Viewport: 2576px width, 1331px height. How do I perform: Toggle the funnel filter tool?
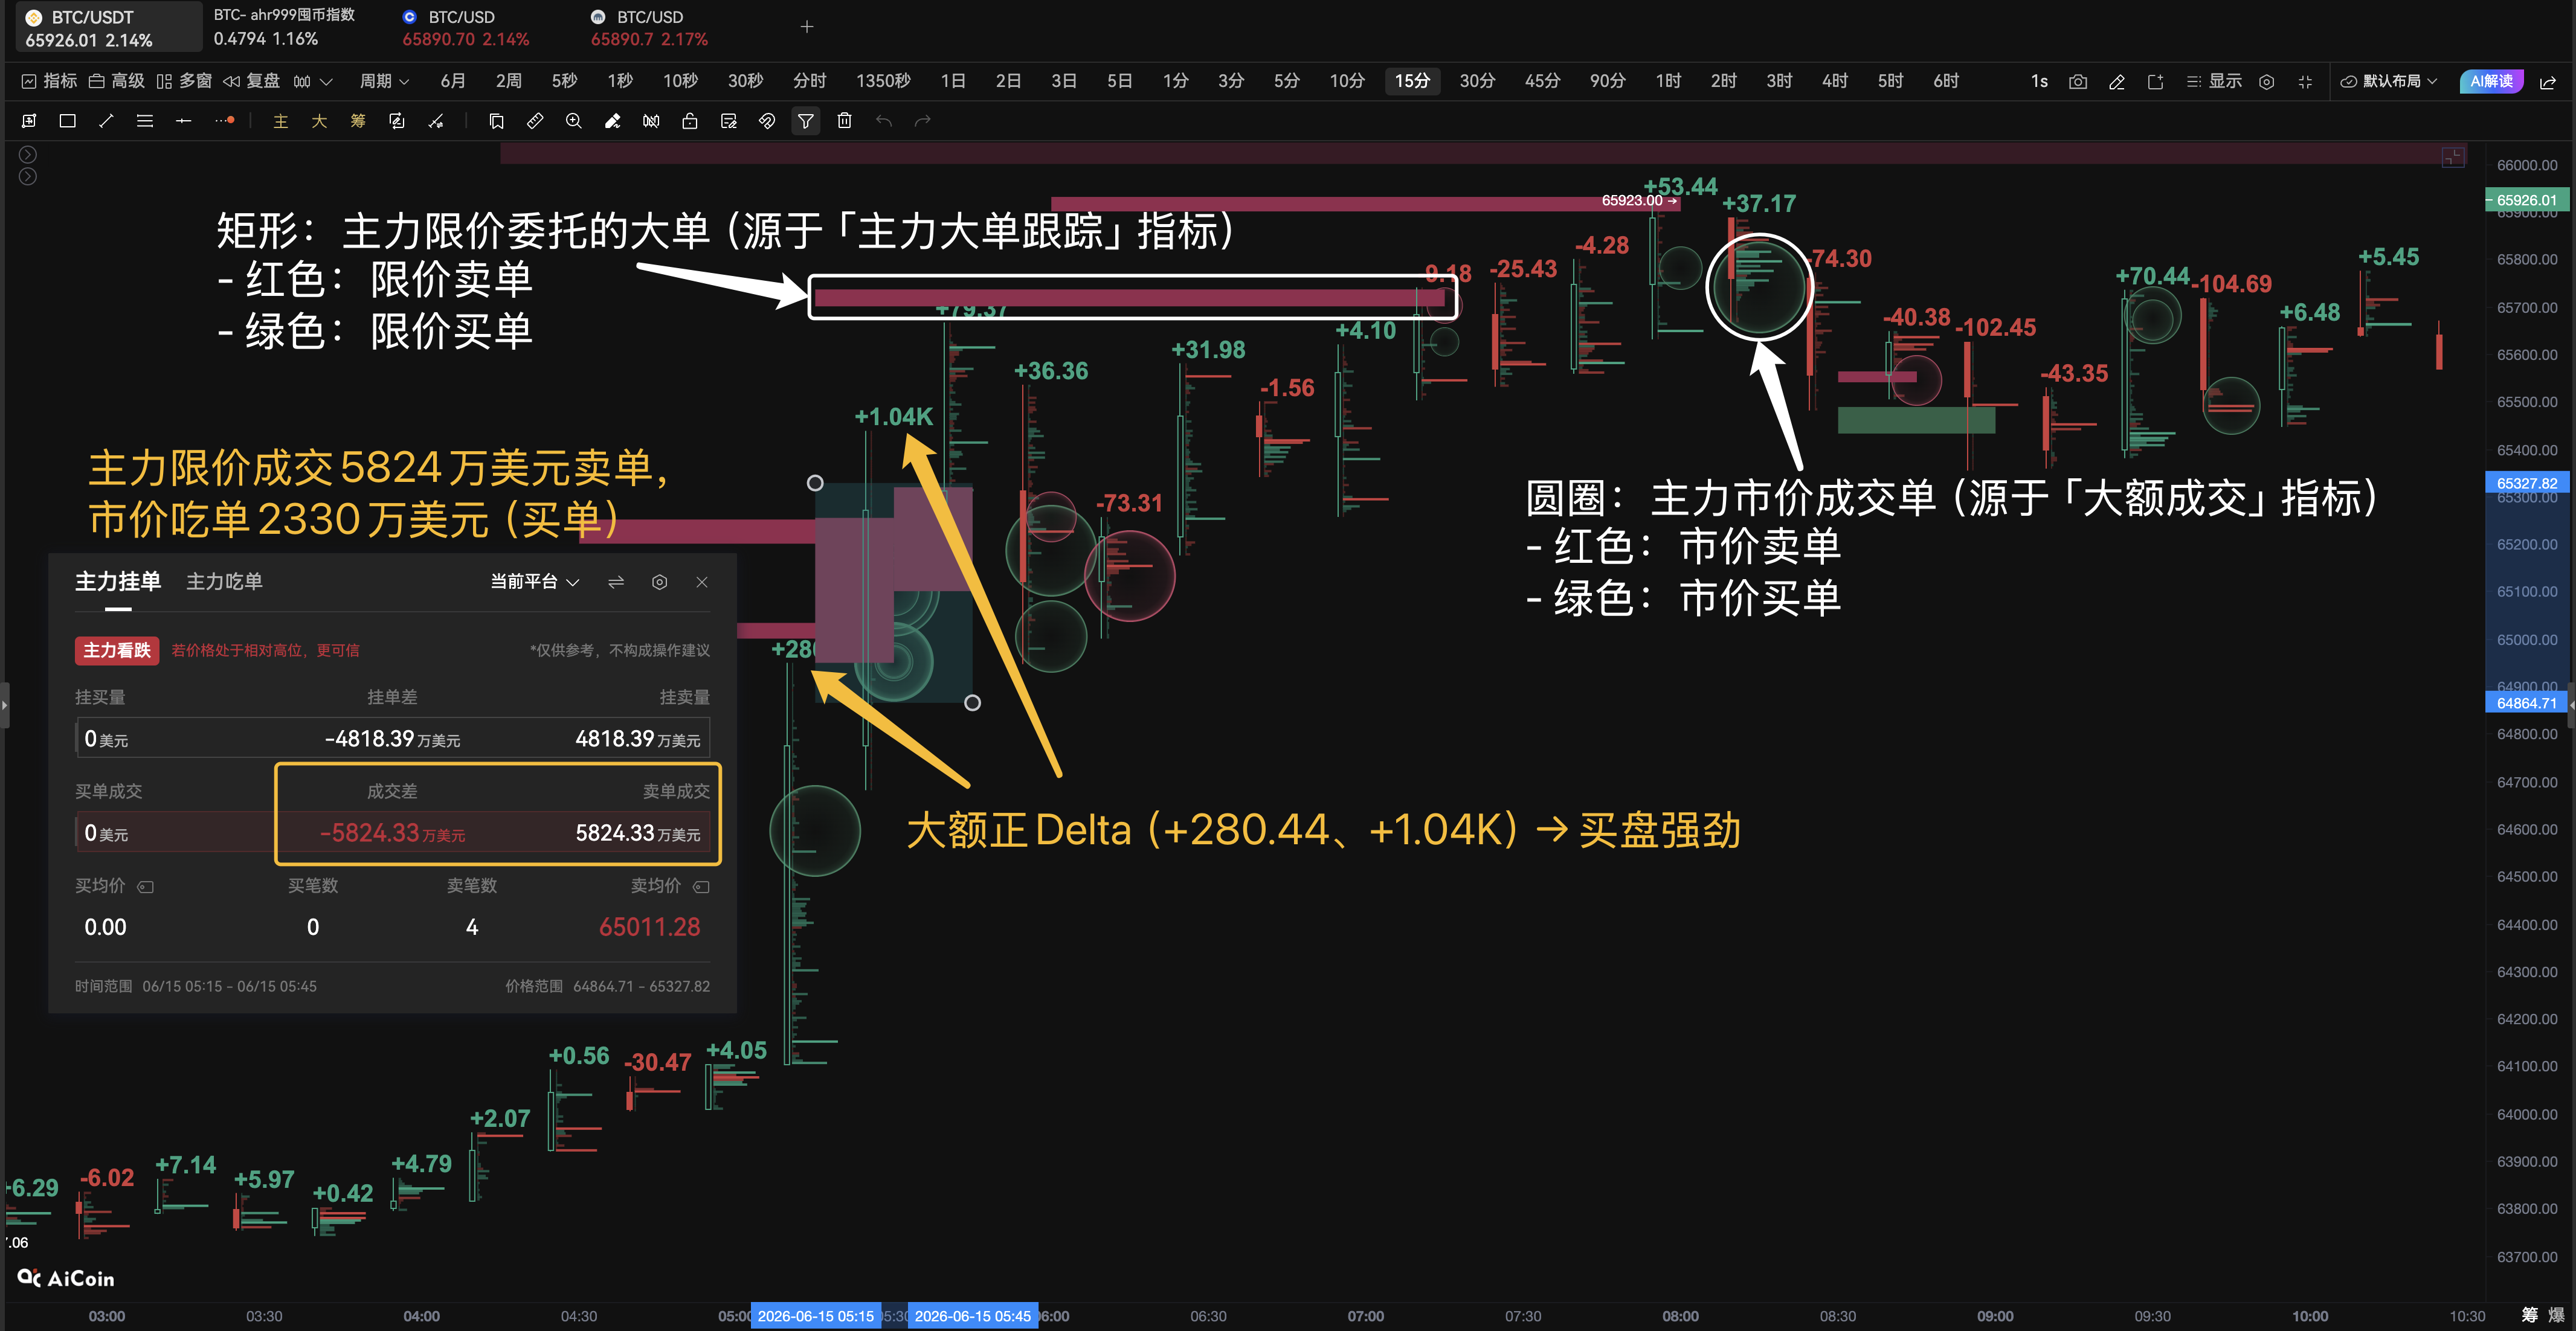[805, 121]
